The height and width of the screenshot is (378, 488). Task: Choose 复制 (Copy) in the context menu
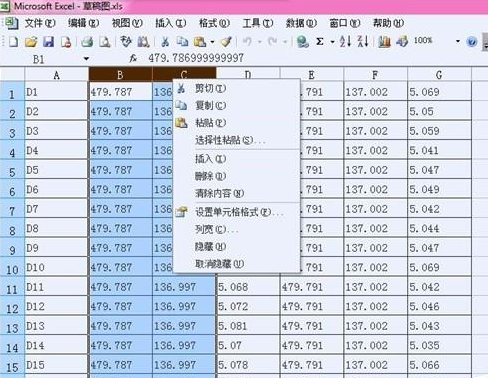(237, 105)
